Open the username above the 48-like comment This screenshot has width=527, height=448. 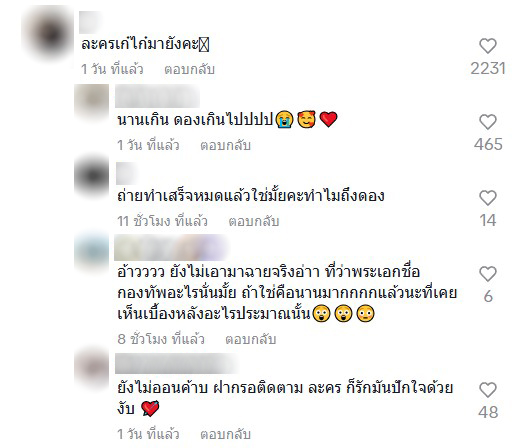[175, 363]
